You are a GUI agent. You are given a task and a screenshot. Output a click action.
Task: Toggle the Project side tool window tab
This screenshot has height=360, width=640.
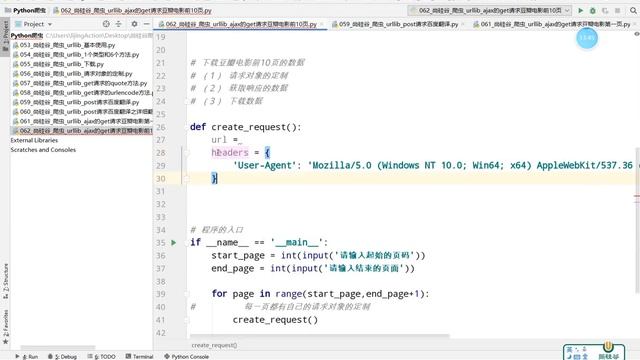click(x=5, y=36)
